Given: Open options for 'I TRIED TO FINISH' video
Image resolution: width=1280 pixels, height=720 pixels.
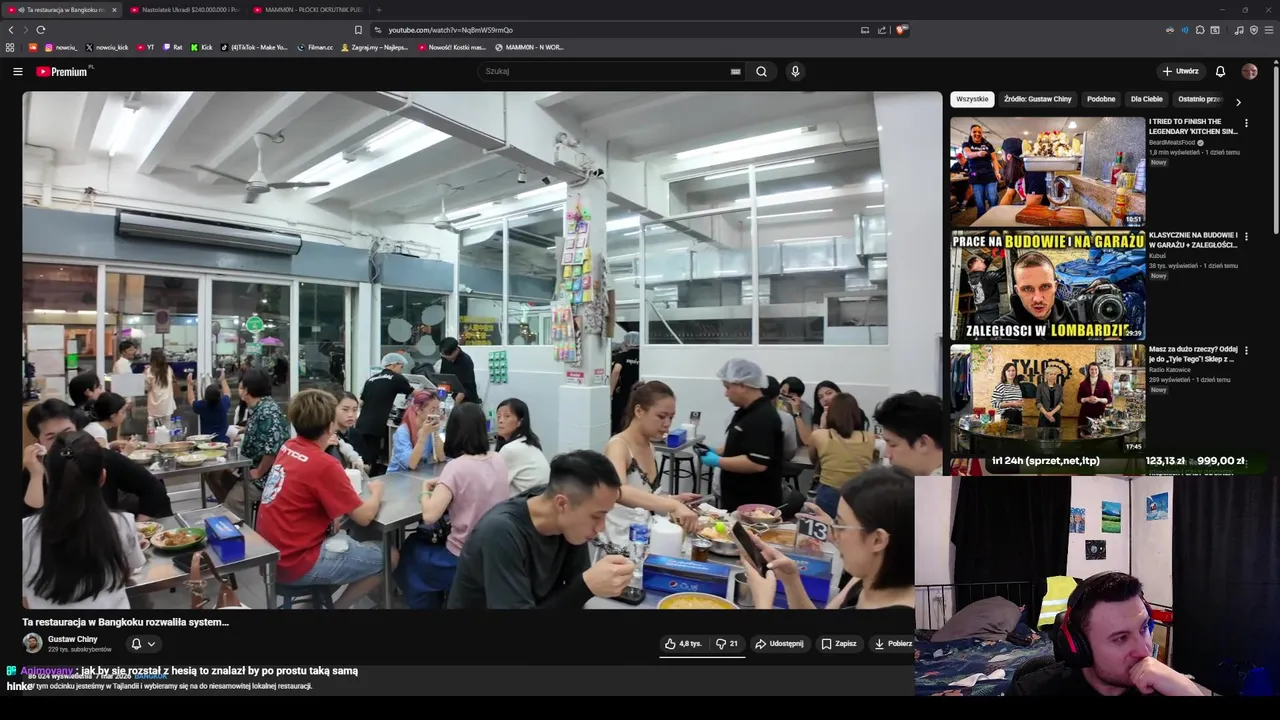Looking at the screenshot, I should tap(1246, 124).
